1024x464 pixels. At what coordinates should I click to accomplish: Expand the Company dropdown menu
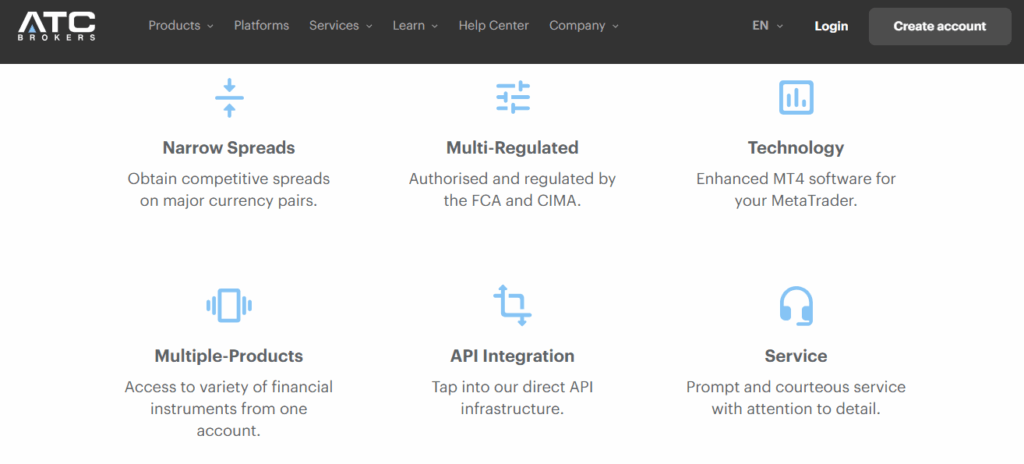pos(584,26)
